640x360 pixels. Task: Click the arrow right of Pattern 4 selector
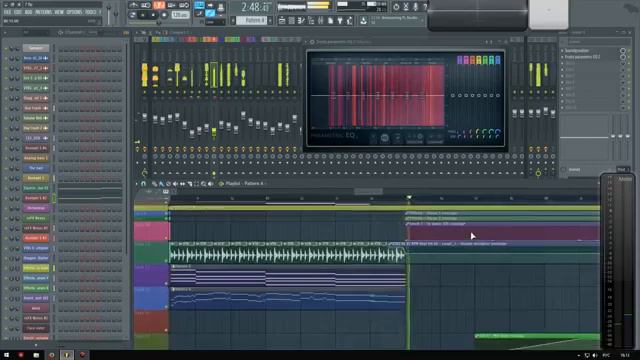coord(270,20)
